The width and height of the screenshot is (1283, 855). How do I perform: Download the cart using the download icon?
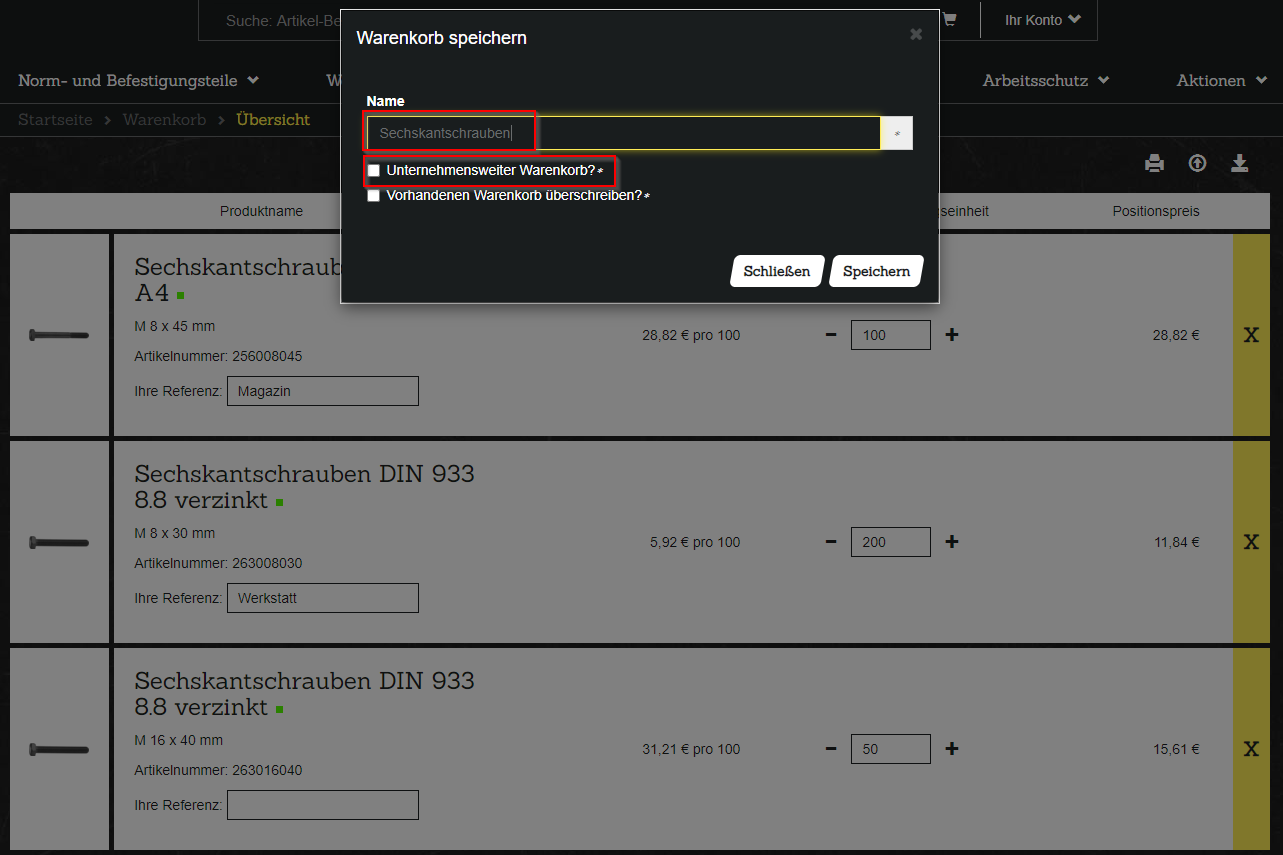[x=1240, y=164]
